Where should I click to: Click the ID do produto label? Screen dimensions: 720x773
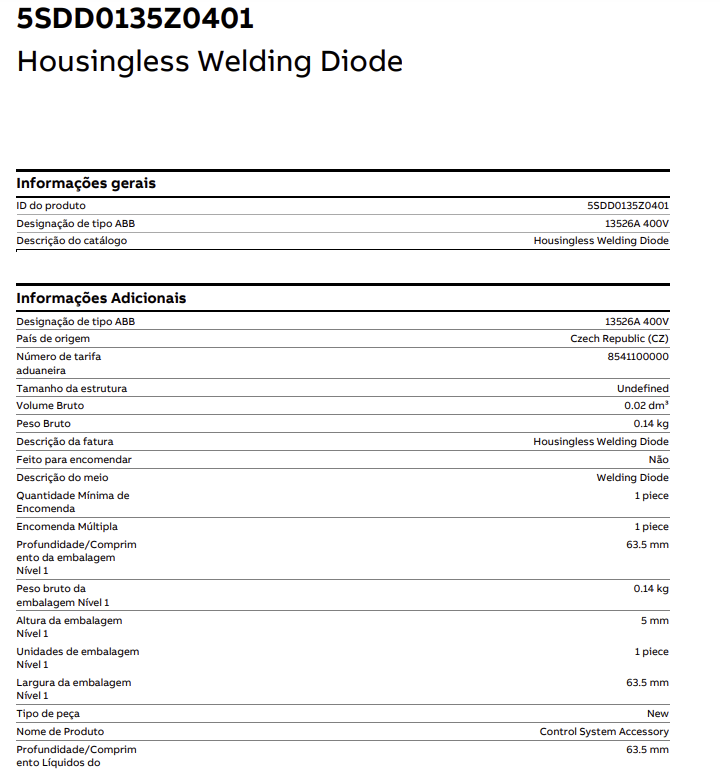[51, 206]
